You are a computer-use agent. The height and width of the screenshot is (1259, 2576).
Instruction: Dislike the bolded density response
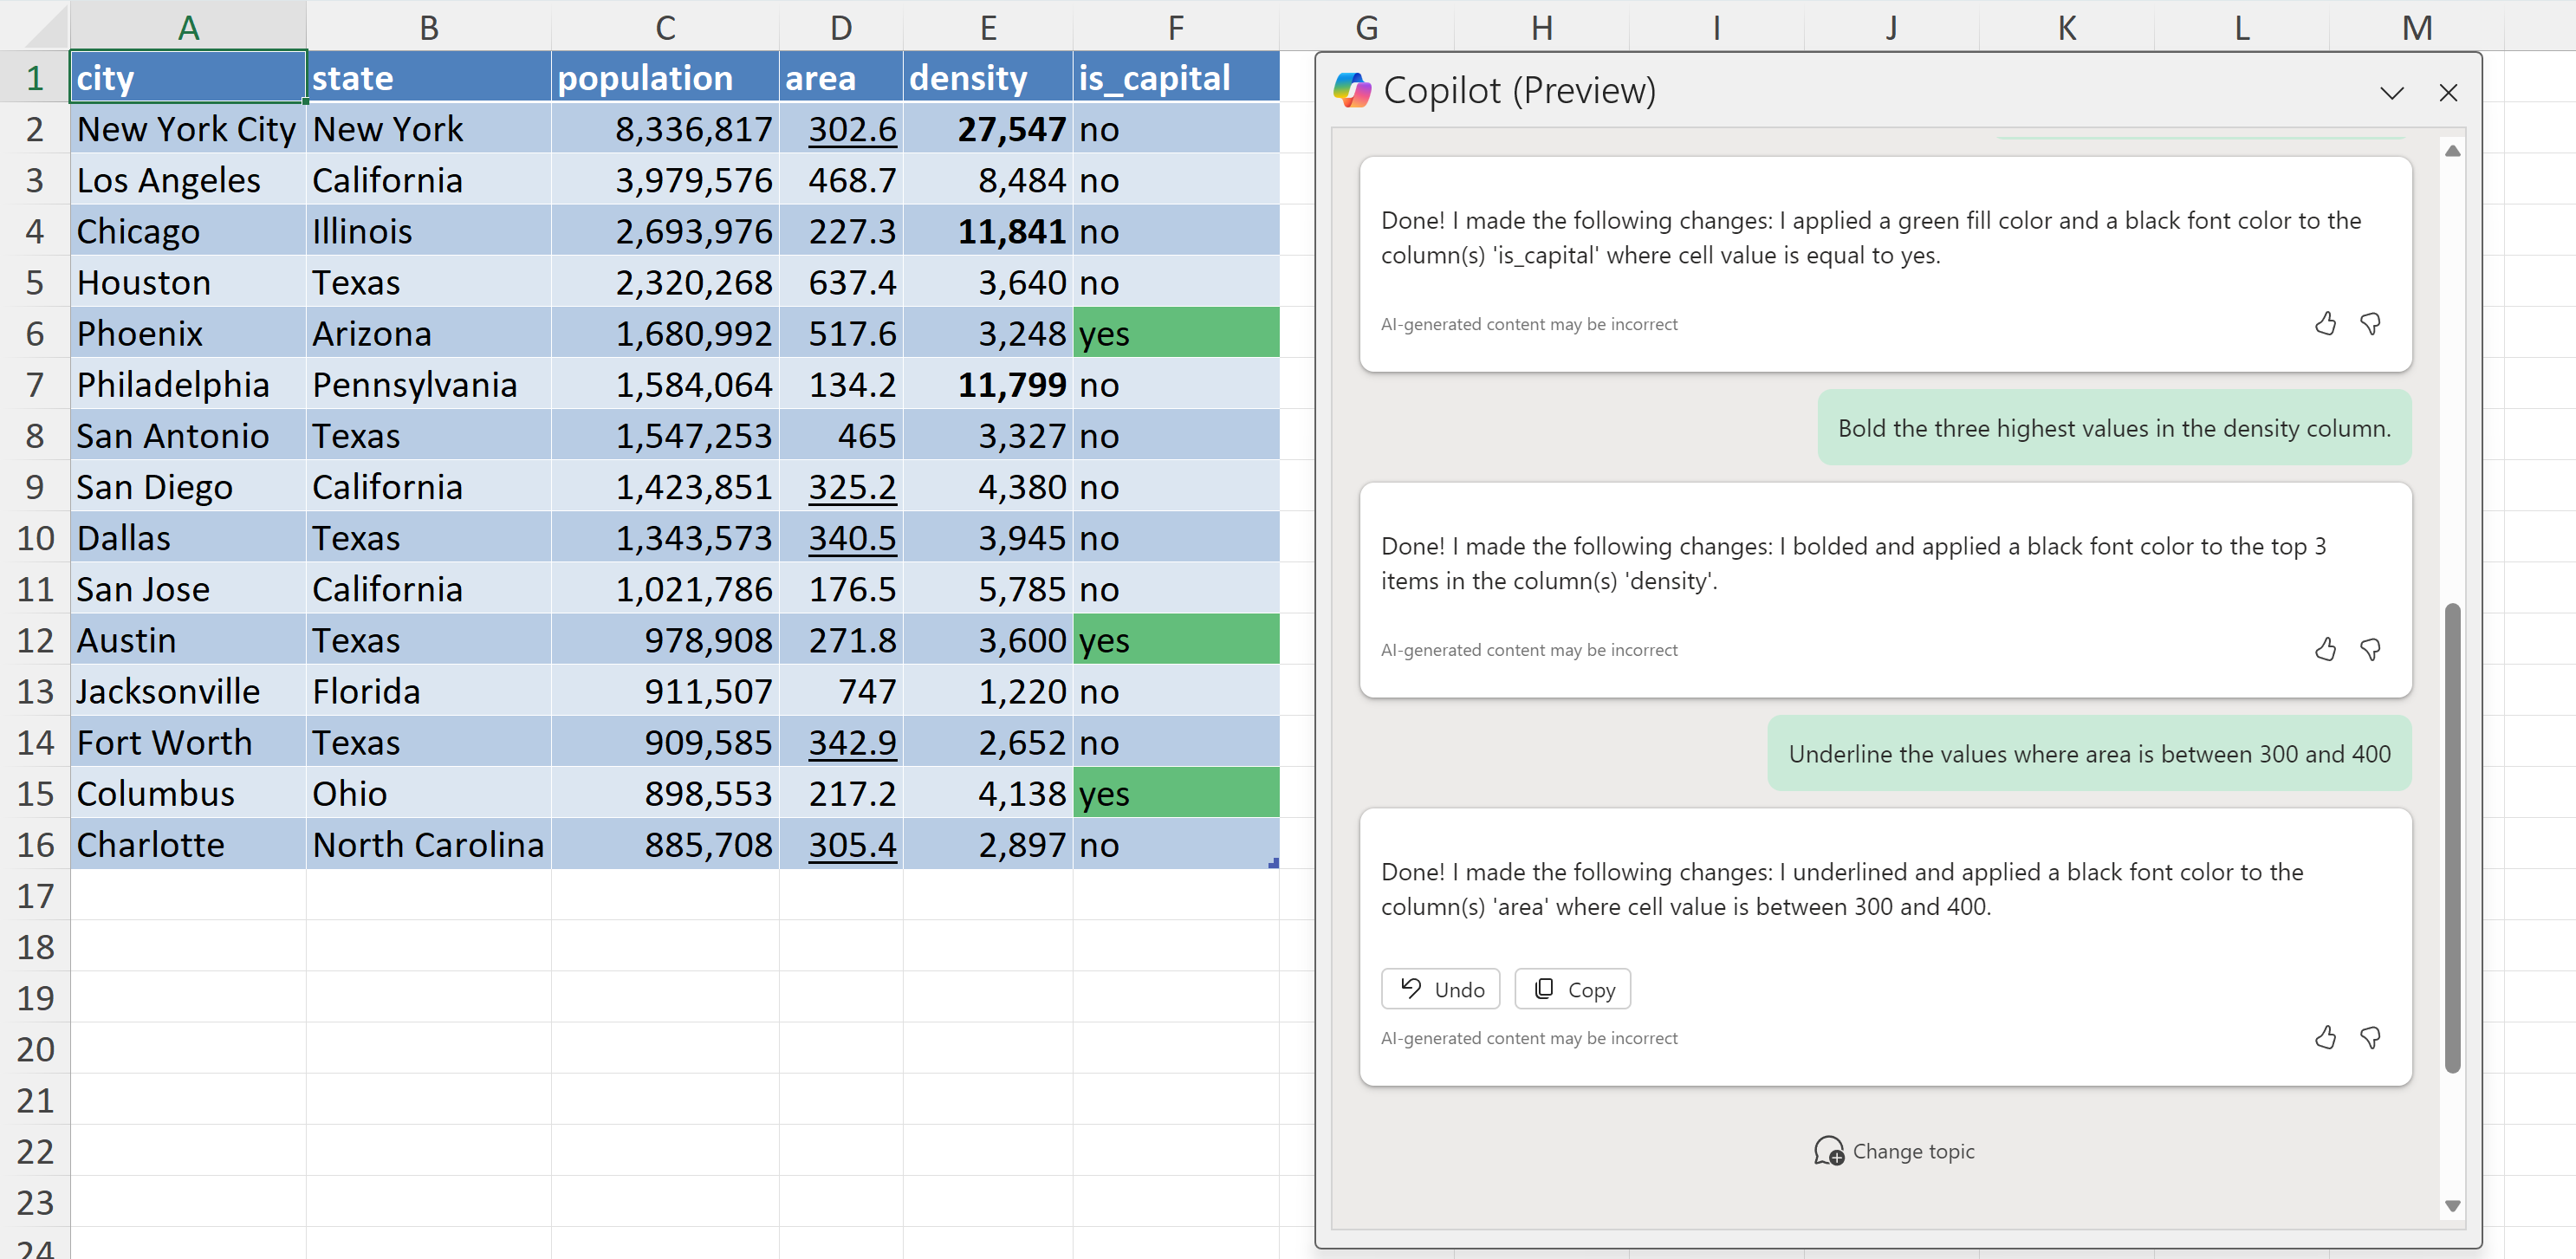click(2370, 650)
